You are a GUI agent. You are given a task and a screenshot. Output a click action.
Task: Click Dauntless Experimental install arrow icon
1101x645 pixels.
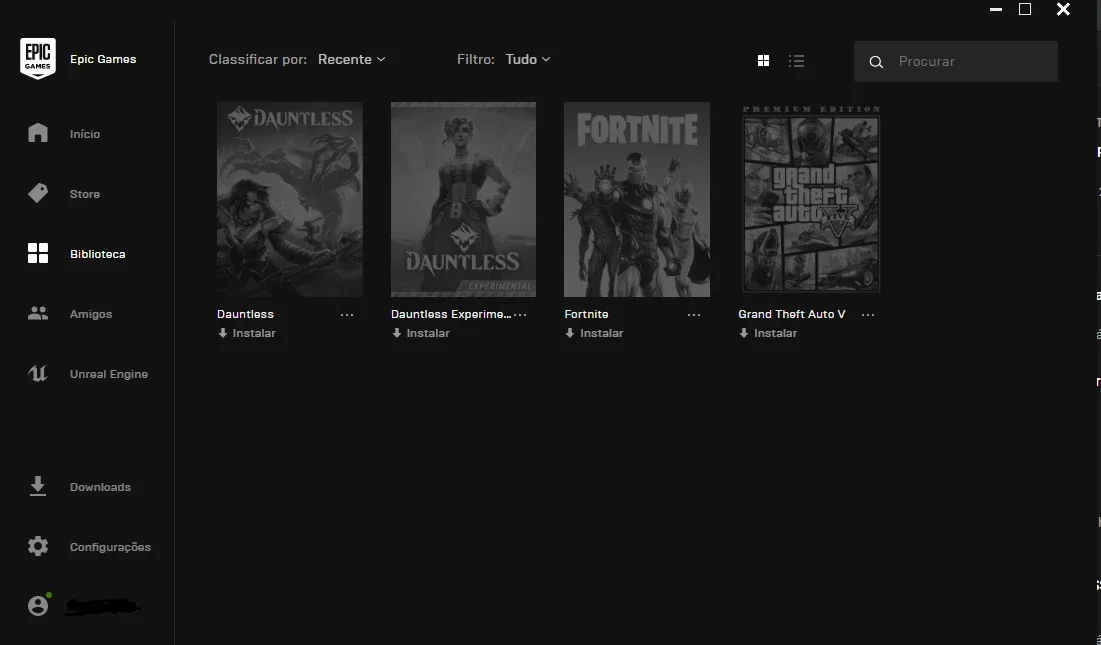397,333
